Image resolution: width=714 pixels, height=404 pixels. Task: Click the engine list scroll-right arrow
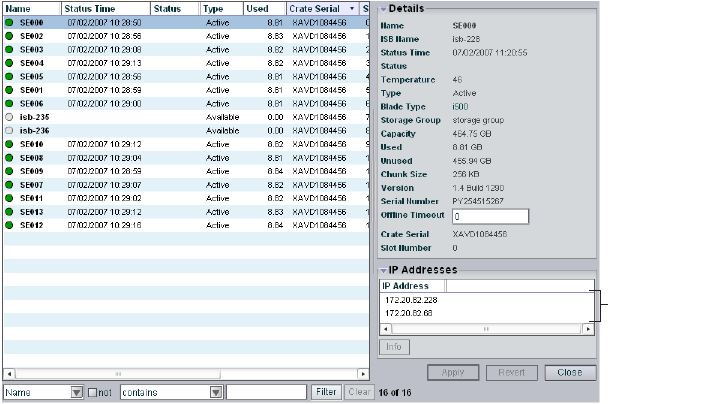363,374
